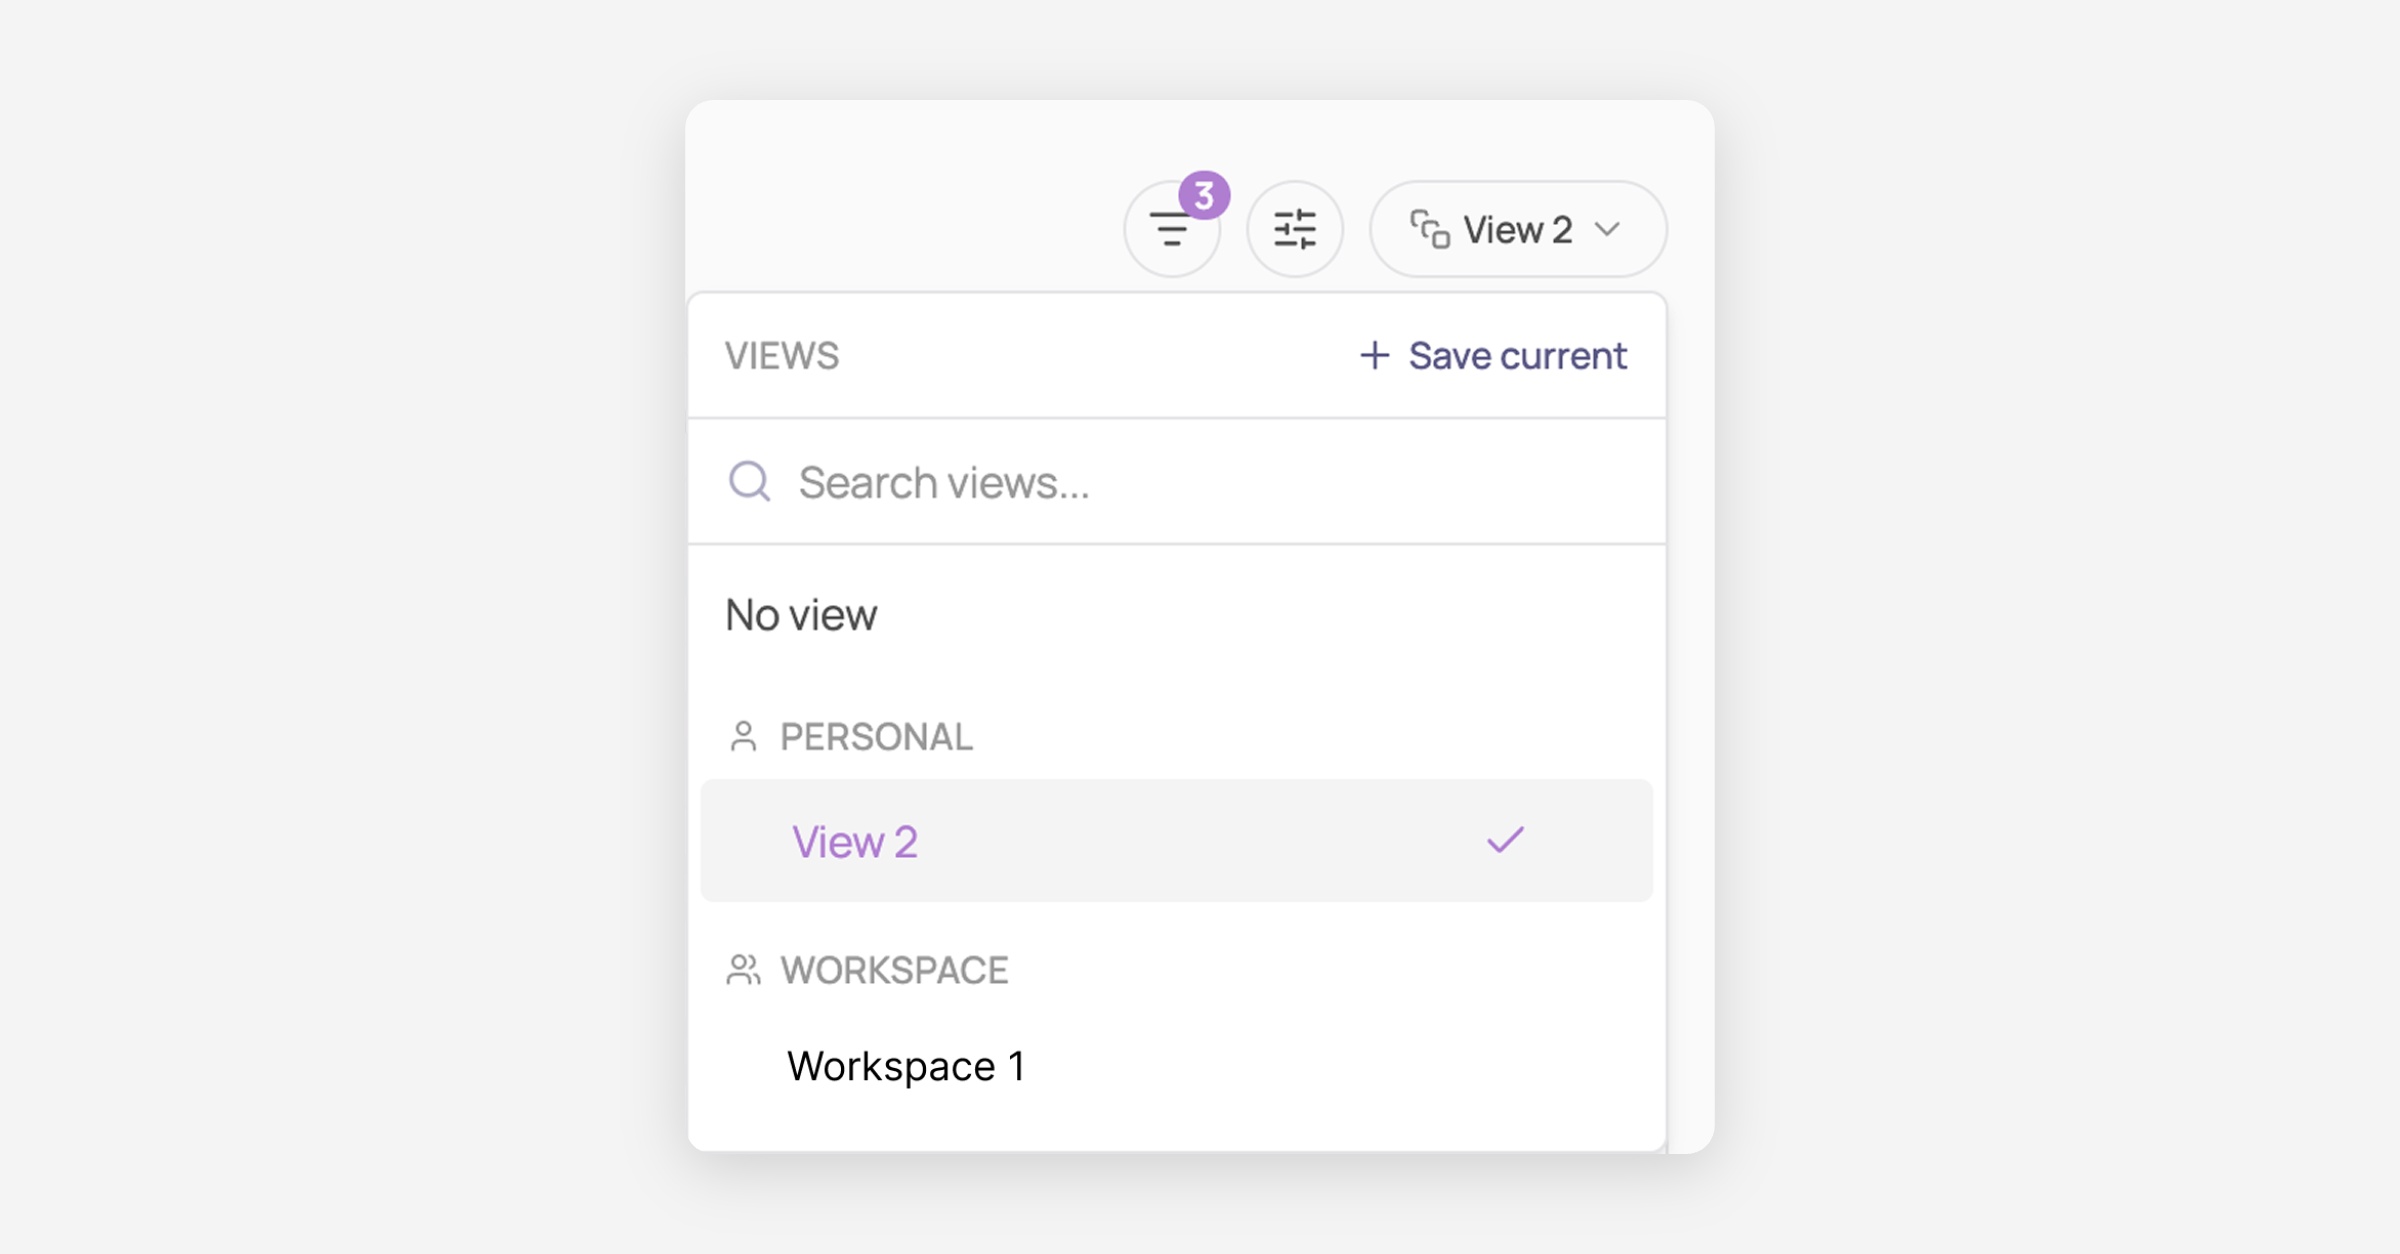Toggle the checkmark on View 2
The width and height of the screenshot is (2400, 1254).
tap(1505, 840)
